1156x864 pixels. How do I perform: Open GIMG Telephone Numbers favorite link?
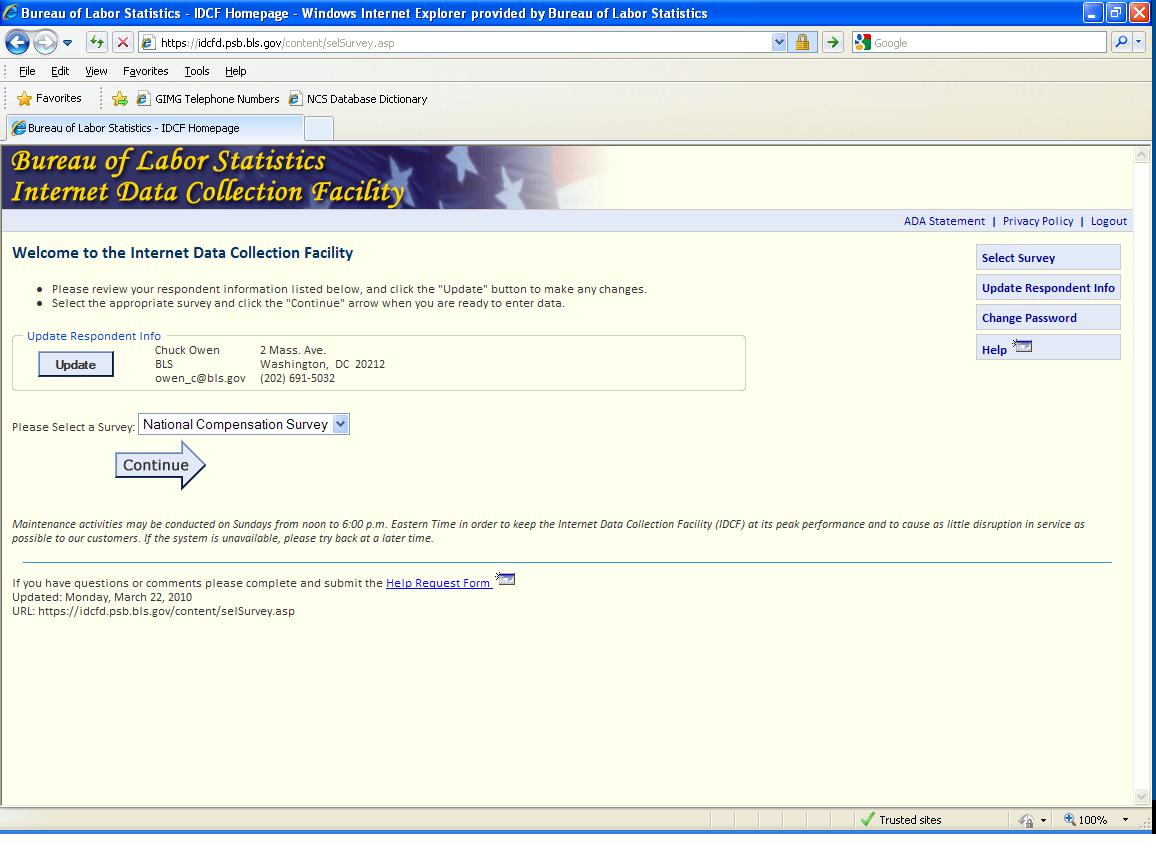[x=208, y=99]
